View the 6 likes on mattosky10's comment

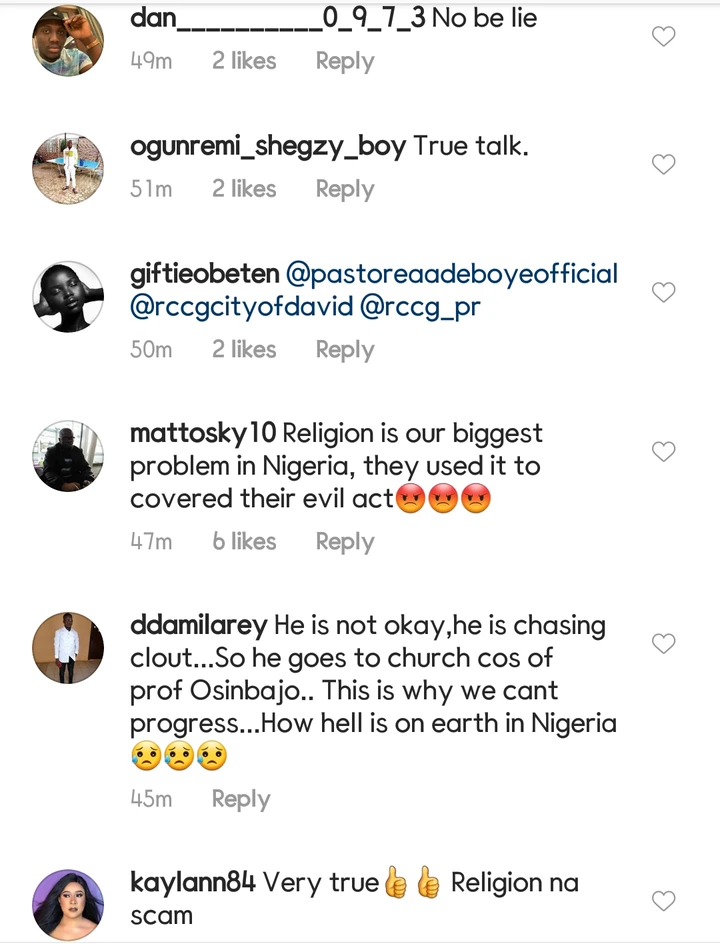tap(244, 542)
